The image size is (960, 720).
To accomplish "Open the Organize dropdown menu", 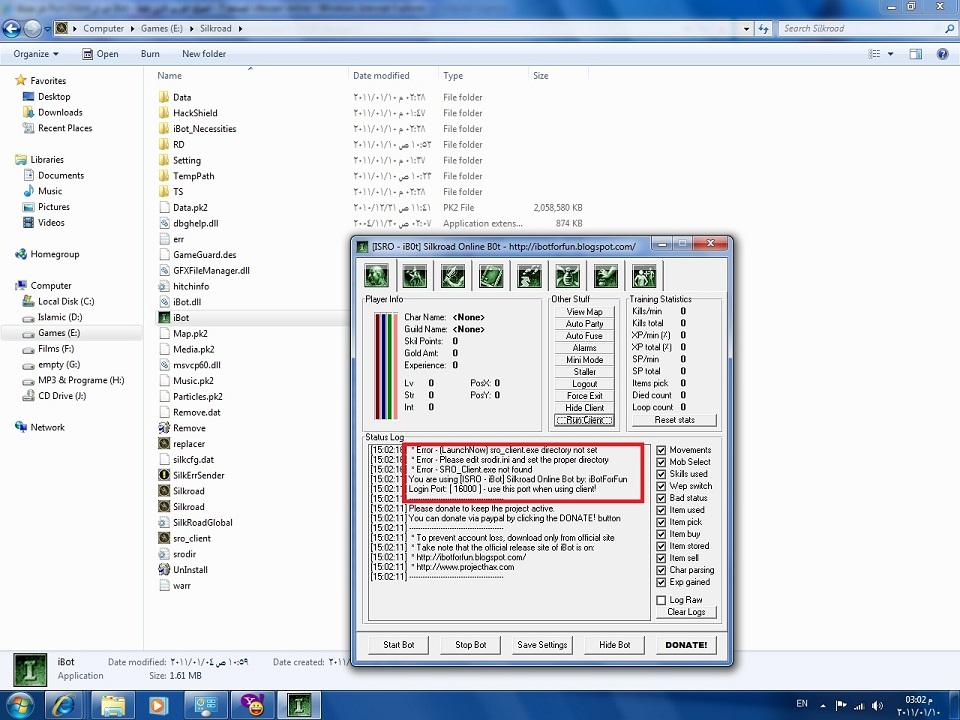I will click(x=36, y=54).
